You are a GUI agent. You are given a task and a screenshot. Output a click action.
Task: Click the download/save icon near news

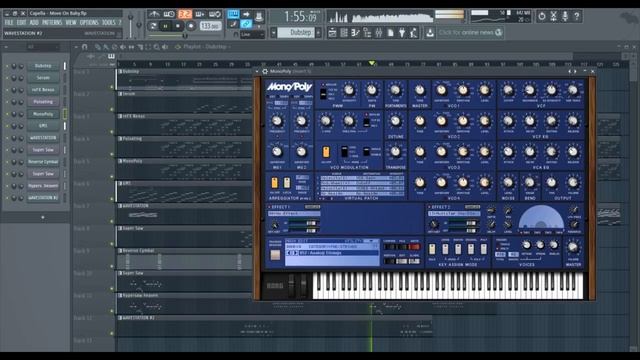point(430,33)
